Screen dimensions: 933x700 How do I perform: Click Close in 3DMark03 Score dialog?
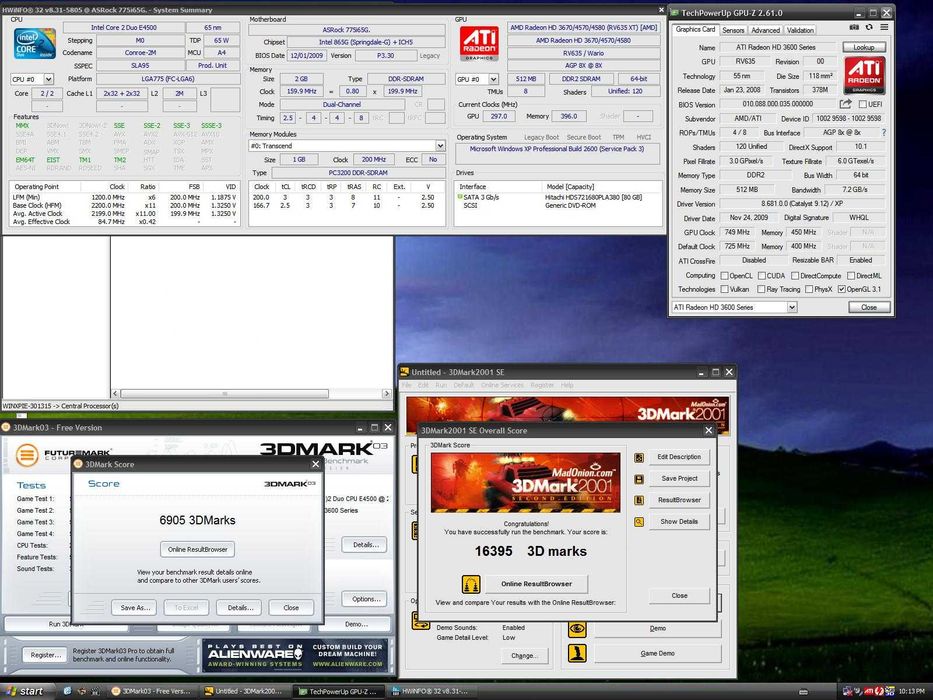coord(291,608)
